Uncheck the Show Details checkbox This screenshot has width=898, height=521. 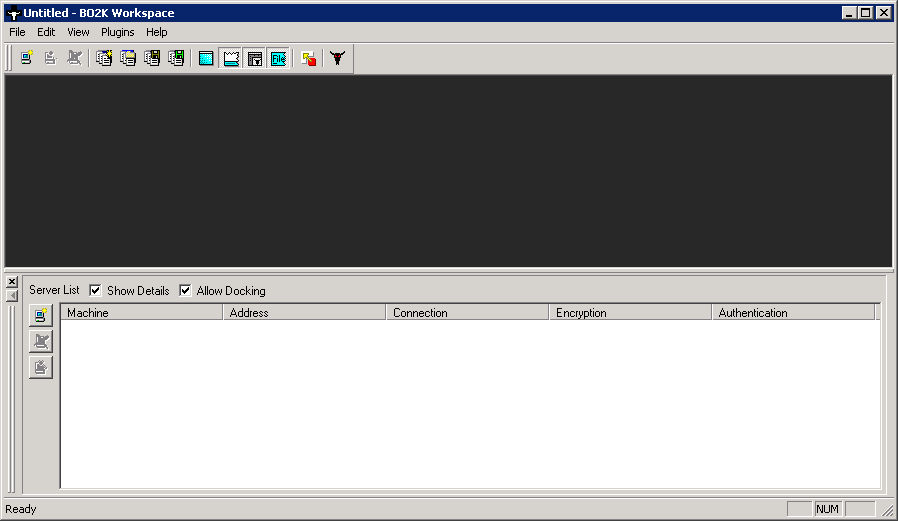[96, 291]
